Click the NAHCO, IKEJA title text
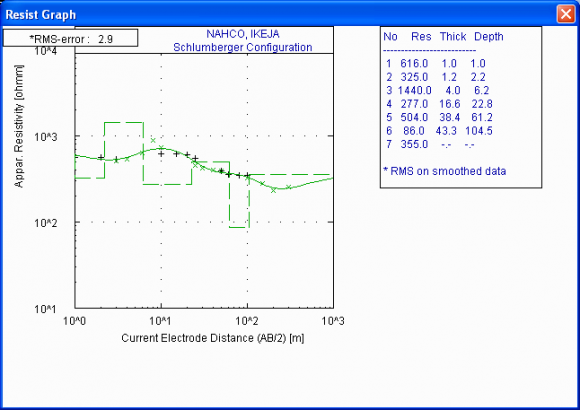580x410 pixels. tap(243, 34)
